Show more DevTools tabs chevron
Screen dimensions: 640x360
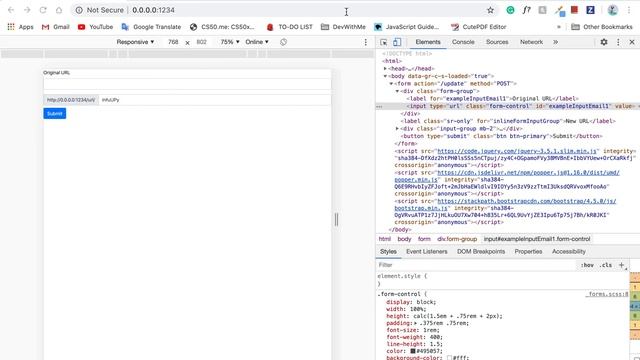(556, 42)
